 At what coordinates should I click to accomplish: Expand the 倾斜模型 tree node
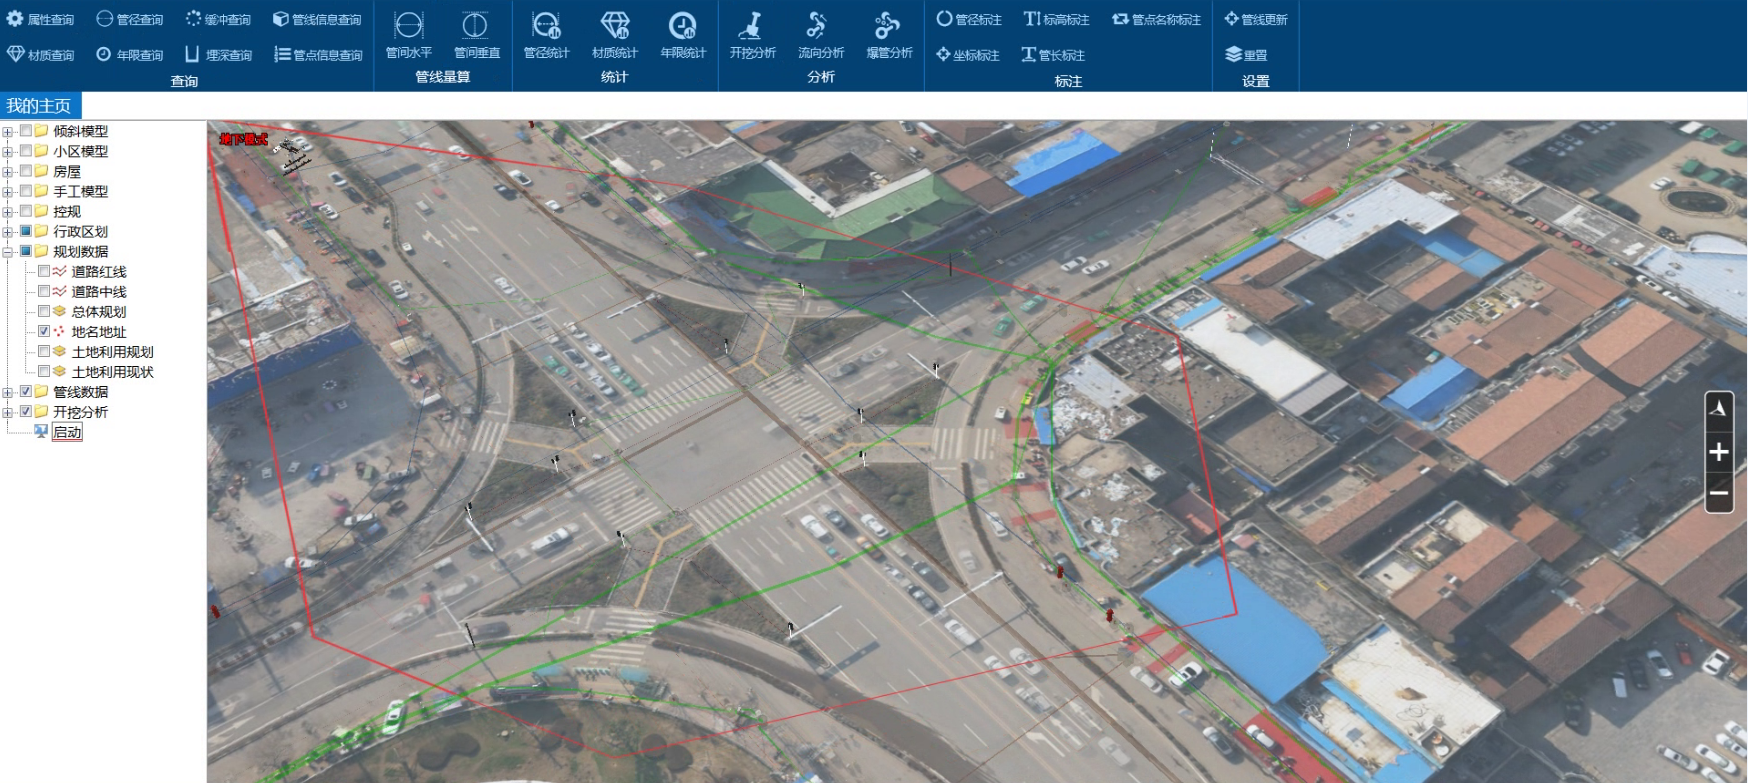click(x=8, y=131)
